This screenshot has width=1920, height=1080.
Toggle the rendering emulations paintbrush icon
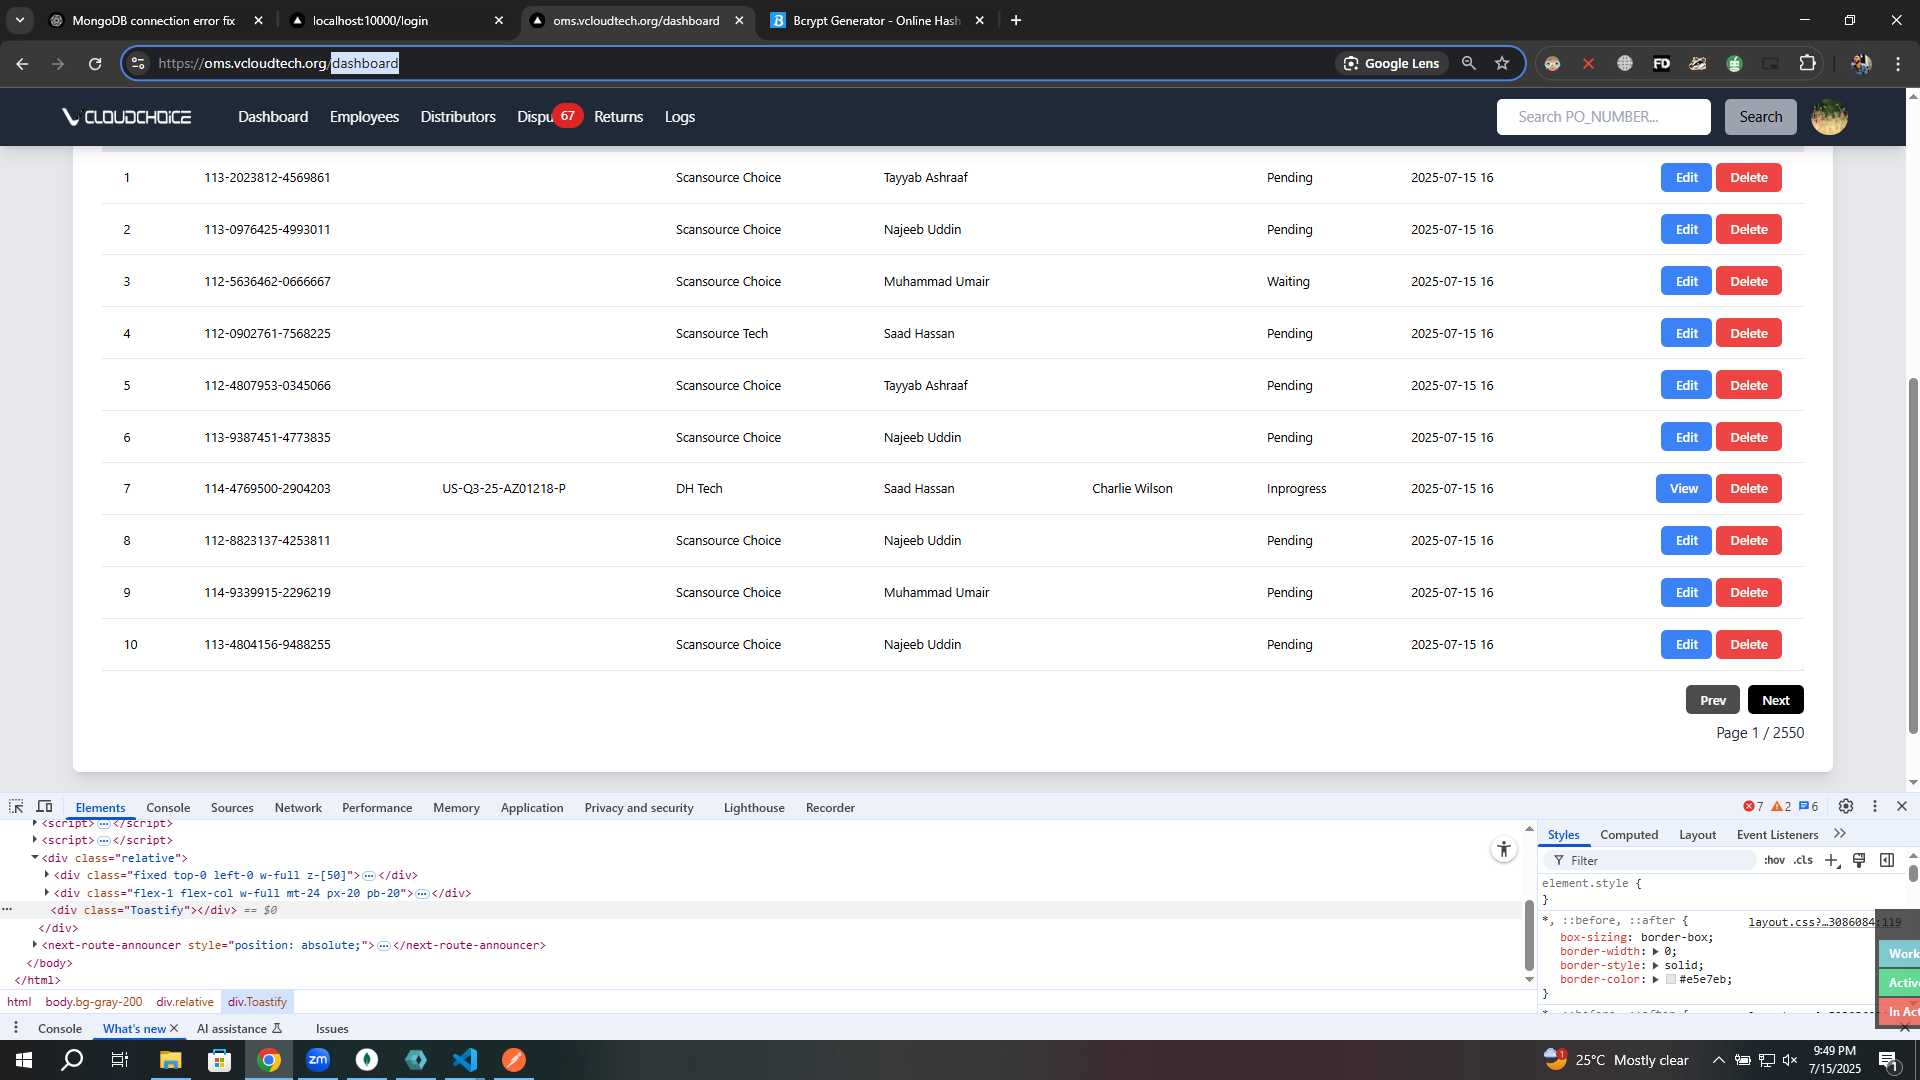(1859, 860)
